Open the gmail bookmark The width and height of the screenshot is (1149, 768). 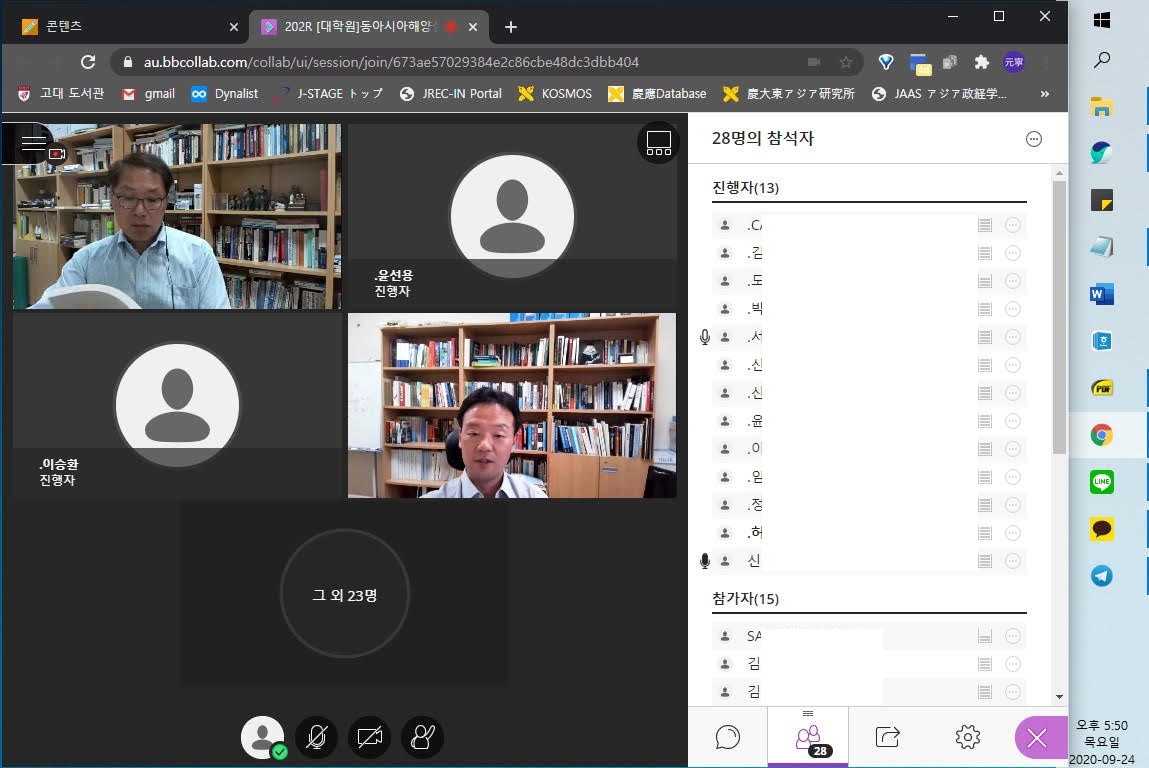pos(148,94)
